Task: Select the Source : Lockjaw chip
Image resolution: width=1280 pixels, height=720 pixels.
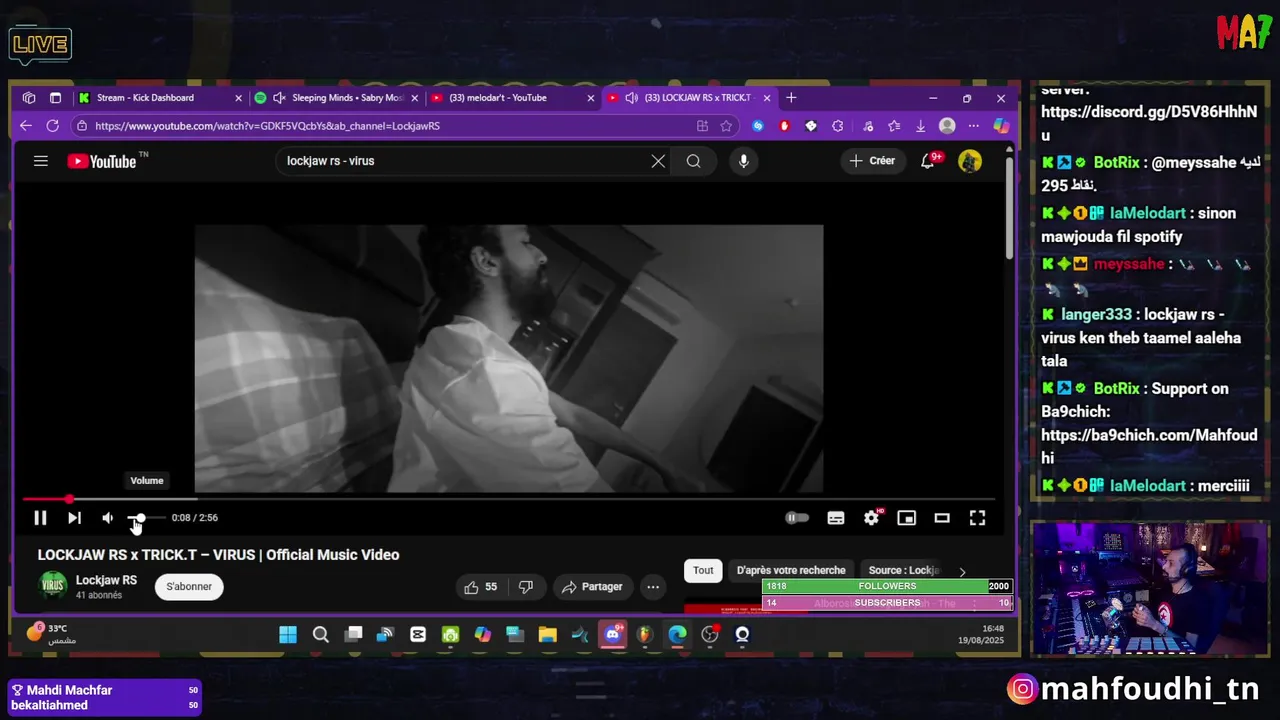Action: click(x=903, y=571)
